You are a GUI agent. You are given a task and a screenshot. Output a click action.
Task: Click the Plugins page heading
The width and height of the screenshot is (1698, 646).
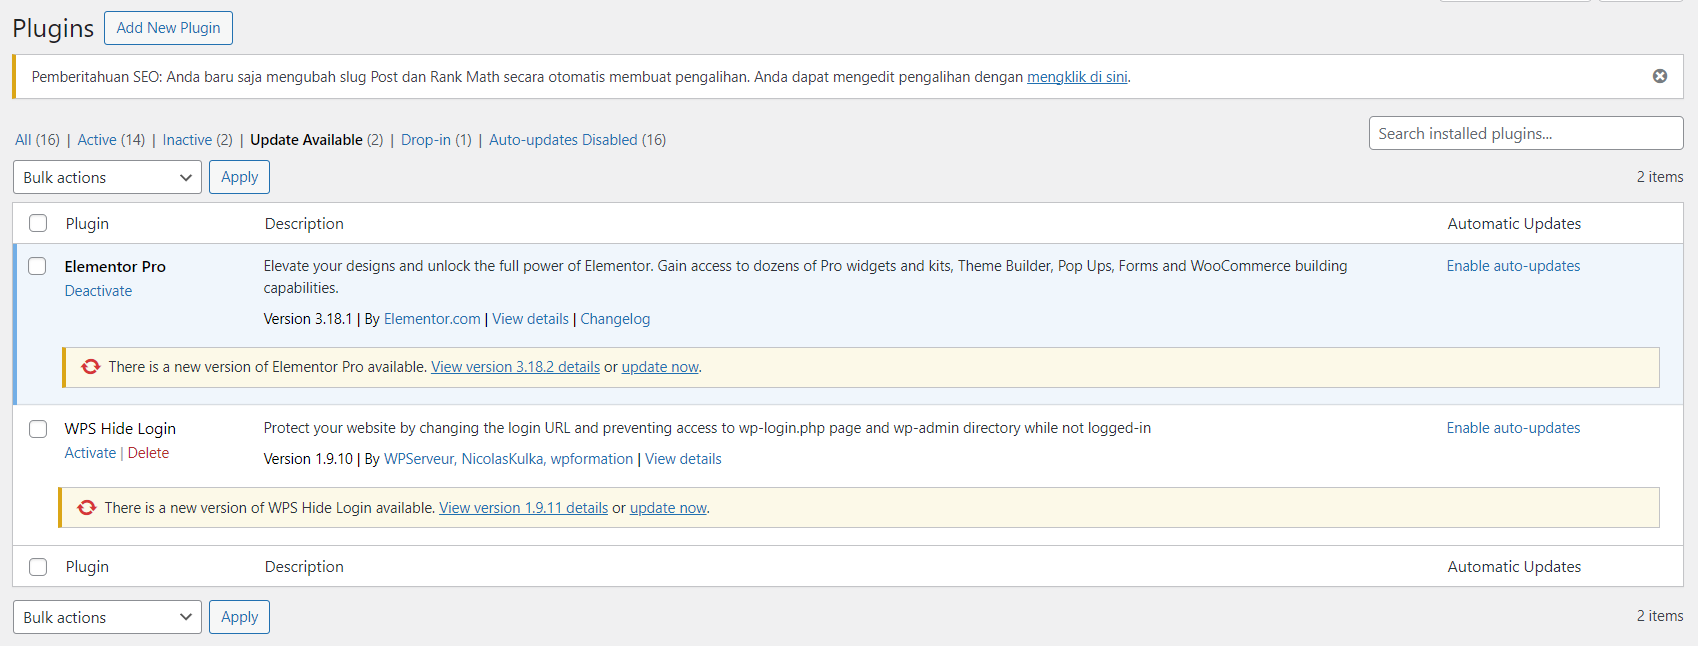(x=53, y=29)
